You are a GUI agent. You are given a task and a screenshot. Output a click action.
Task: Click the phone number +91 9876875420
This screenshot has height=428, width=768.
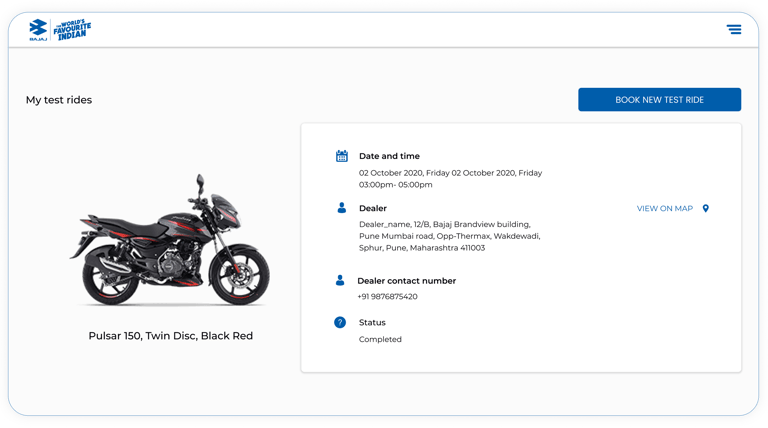(387, 296)
